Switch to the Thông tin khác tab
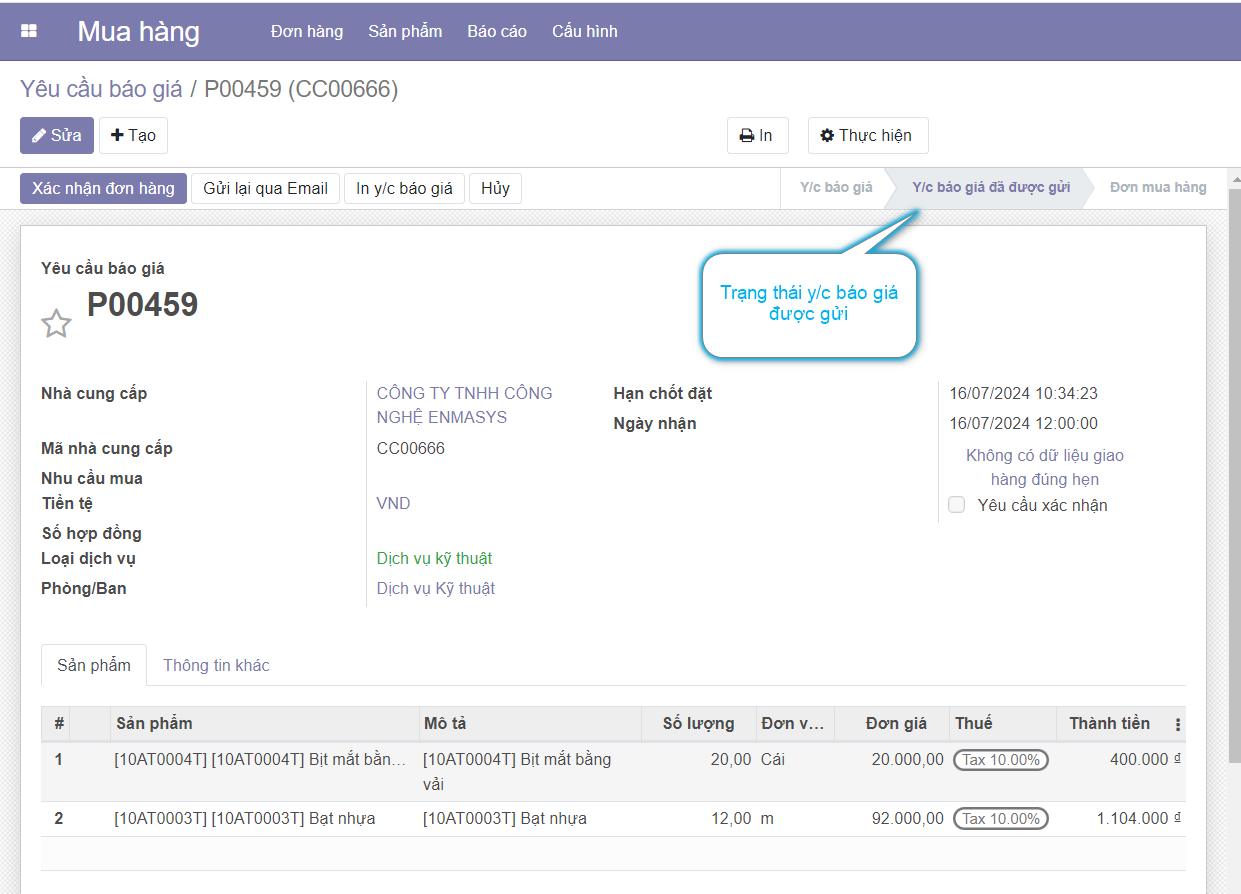The height and width of the screenshot is (894, 1241). click(x=216, y=665)
